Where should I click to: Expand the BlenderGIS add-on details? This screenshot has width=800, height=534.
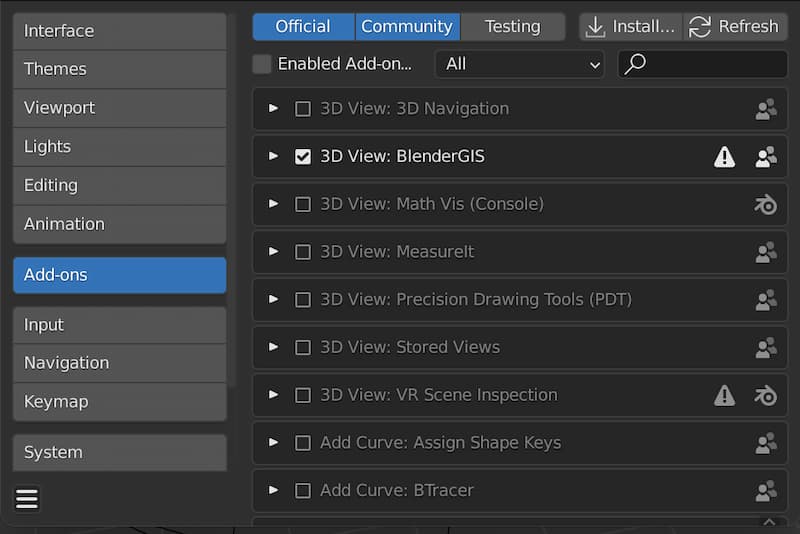[x=274, y=157]
